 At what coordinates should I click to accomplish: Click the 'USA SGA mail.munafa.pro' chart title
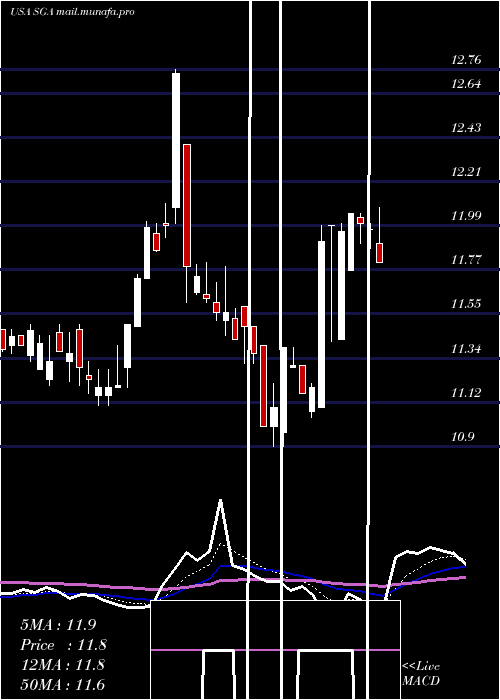(x=72, y=12)
